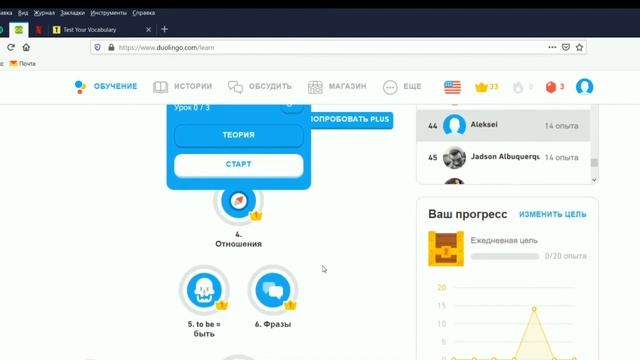Bookmark this page with the star
640x360 pixels.
(579, 47)
